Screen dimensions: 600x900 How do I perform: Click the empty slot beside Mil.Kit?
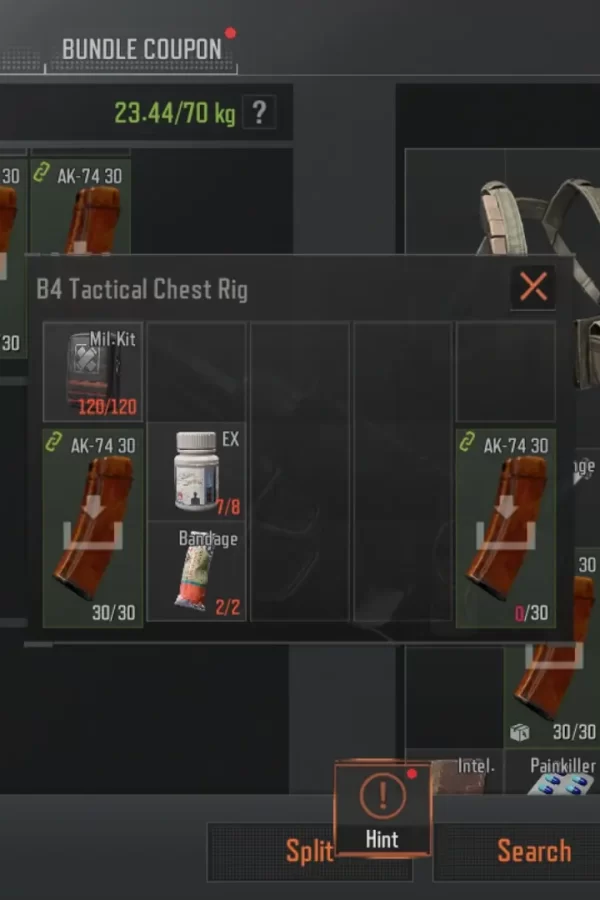click(196, 371)
